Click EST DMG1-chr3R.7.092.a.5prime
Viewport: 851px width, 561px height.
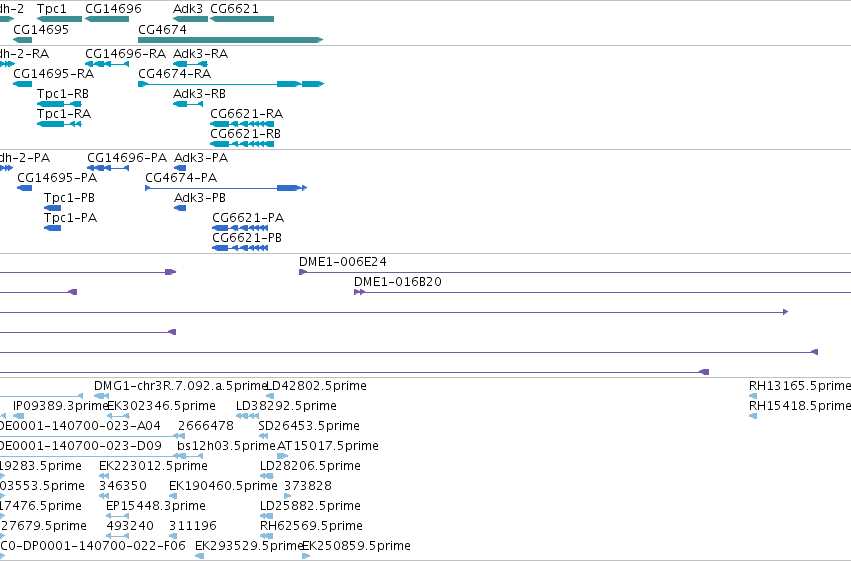[x=181, y=386]
